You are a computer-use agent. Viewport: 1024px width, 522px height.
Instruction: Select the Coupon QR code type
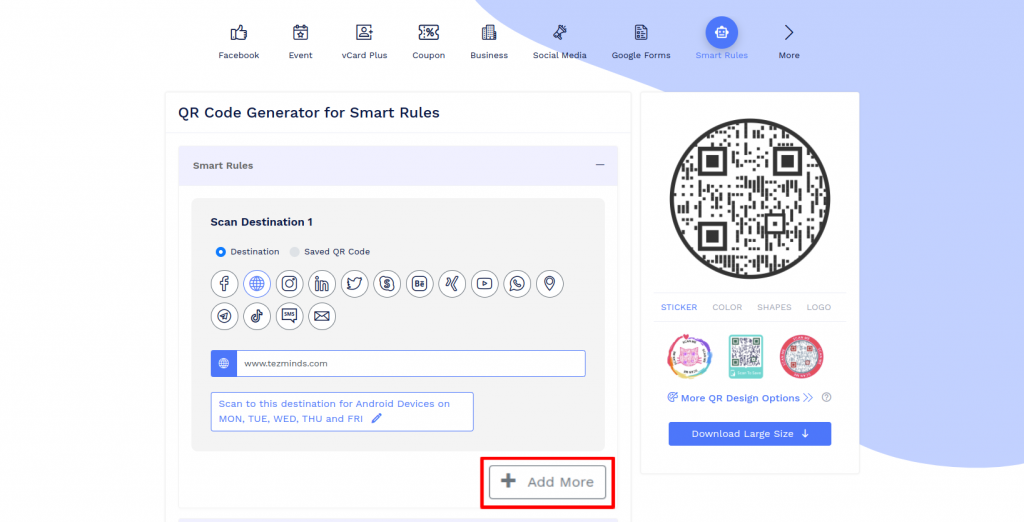point(428,41)
